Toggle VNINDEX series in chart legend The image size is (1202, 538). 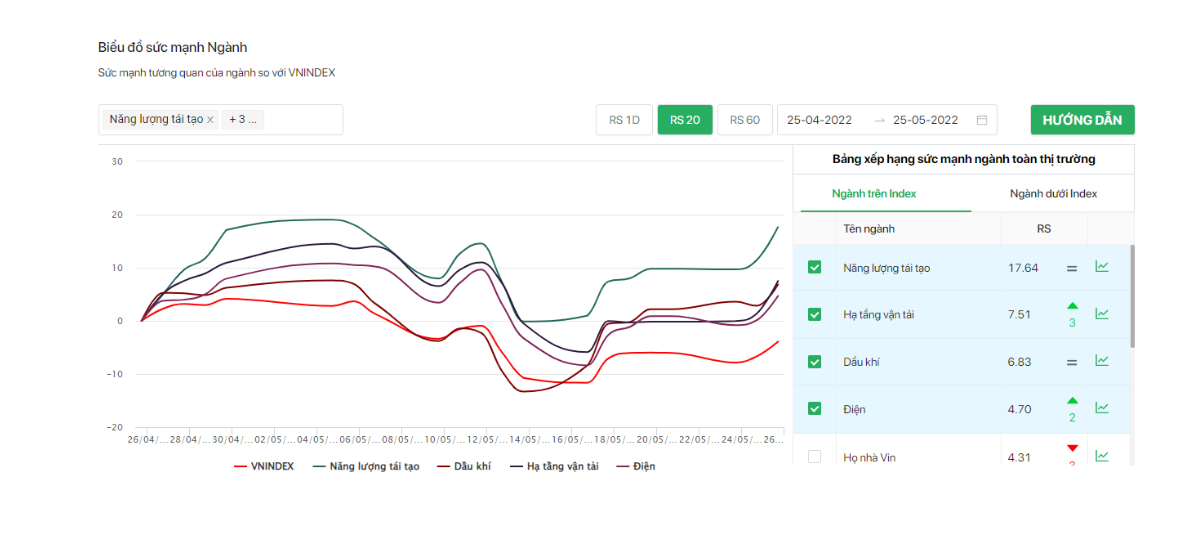tap(264, 466)
